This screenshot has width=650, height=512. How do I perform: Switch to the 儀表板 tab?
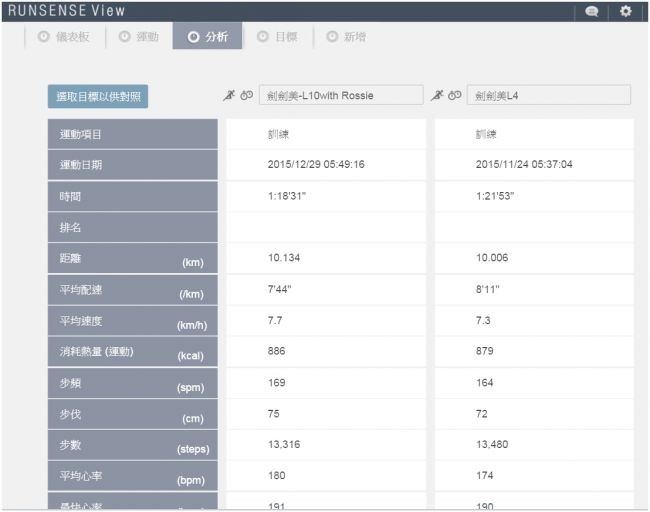point(64,36)
